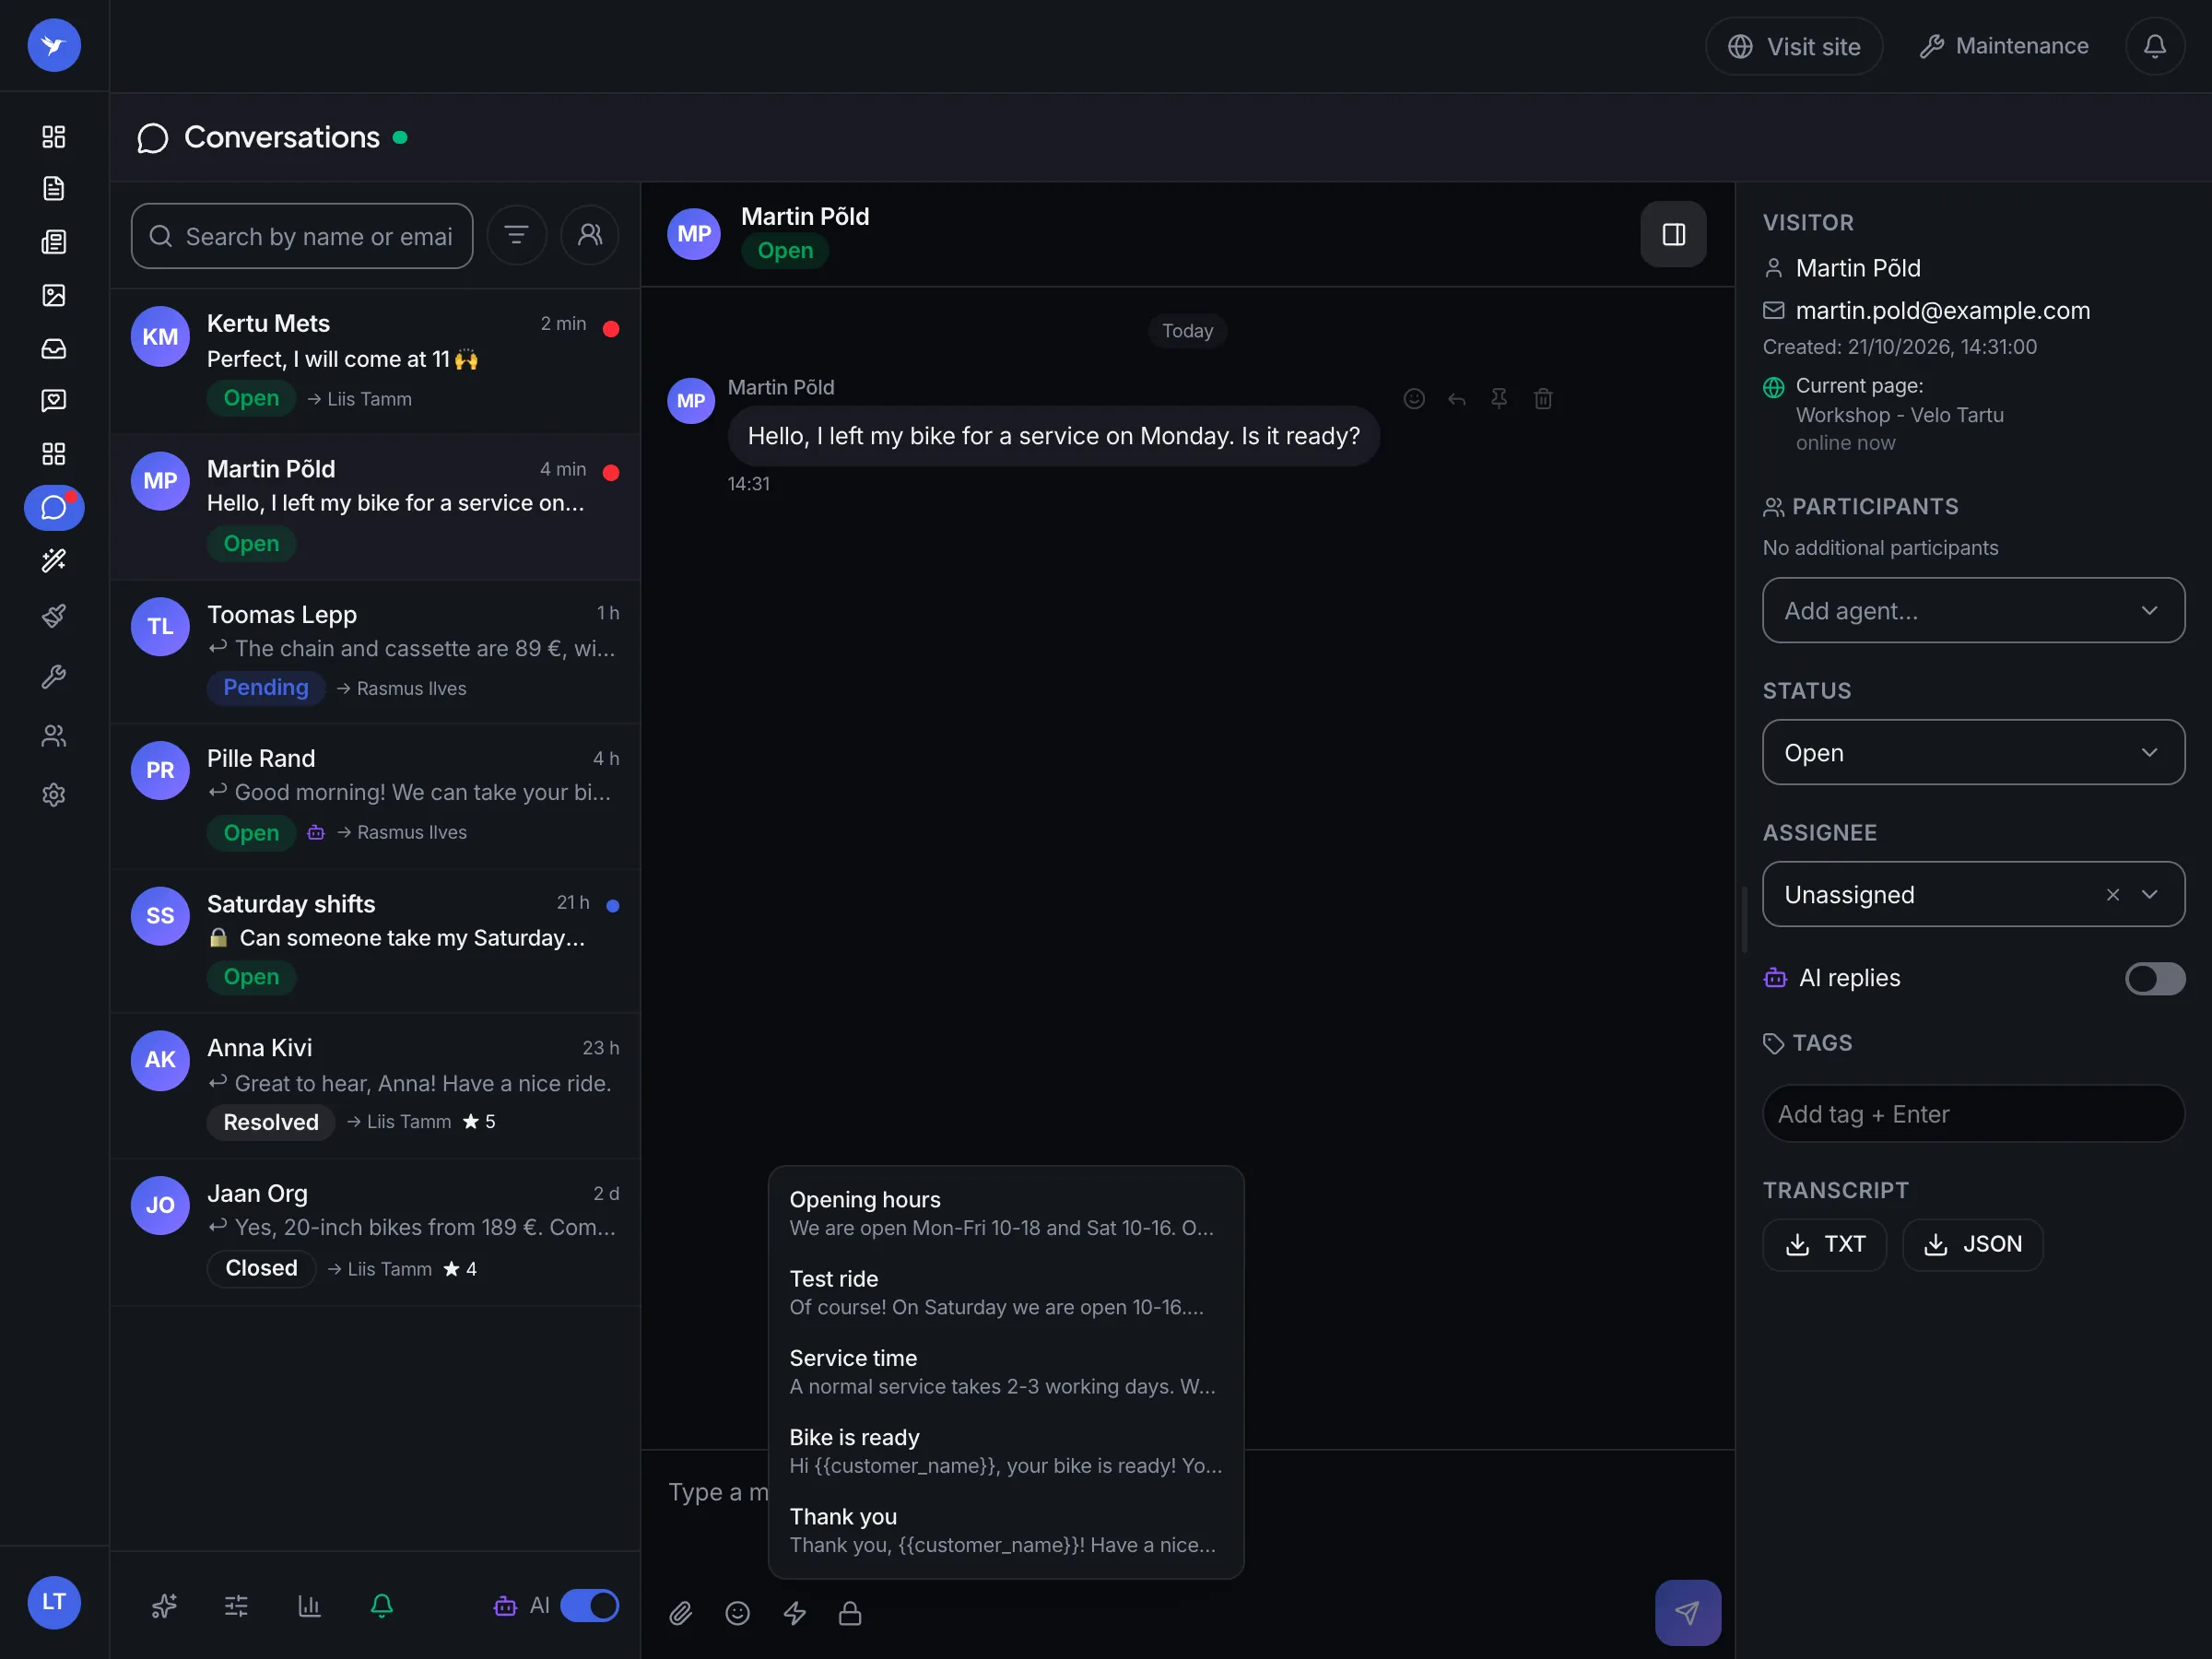Turn off the bottom AI toggle
2212x1659 pixels.
point(589,1605)
